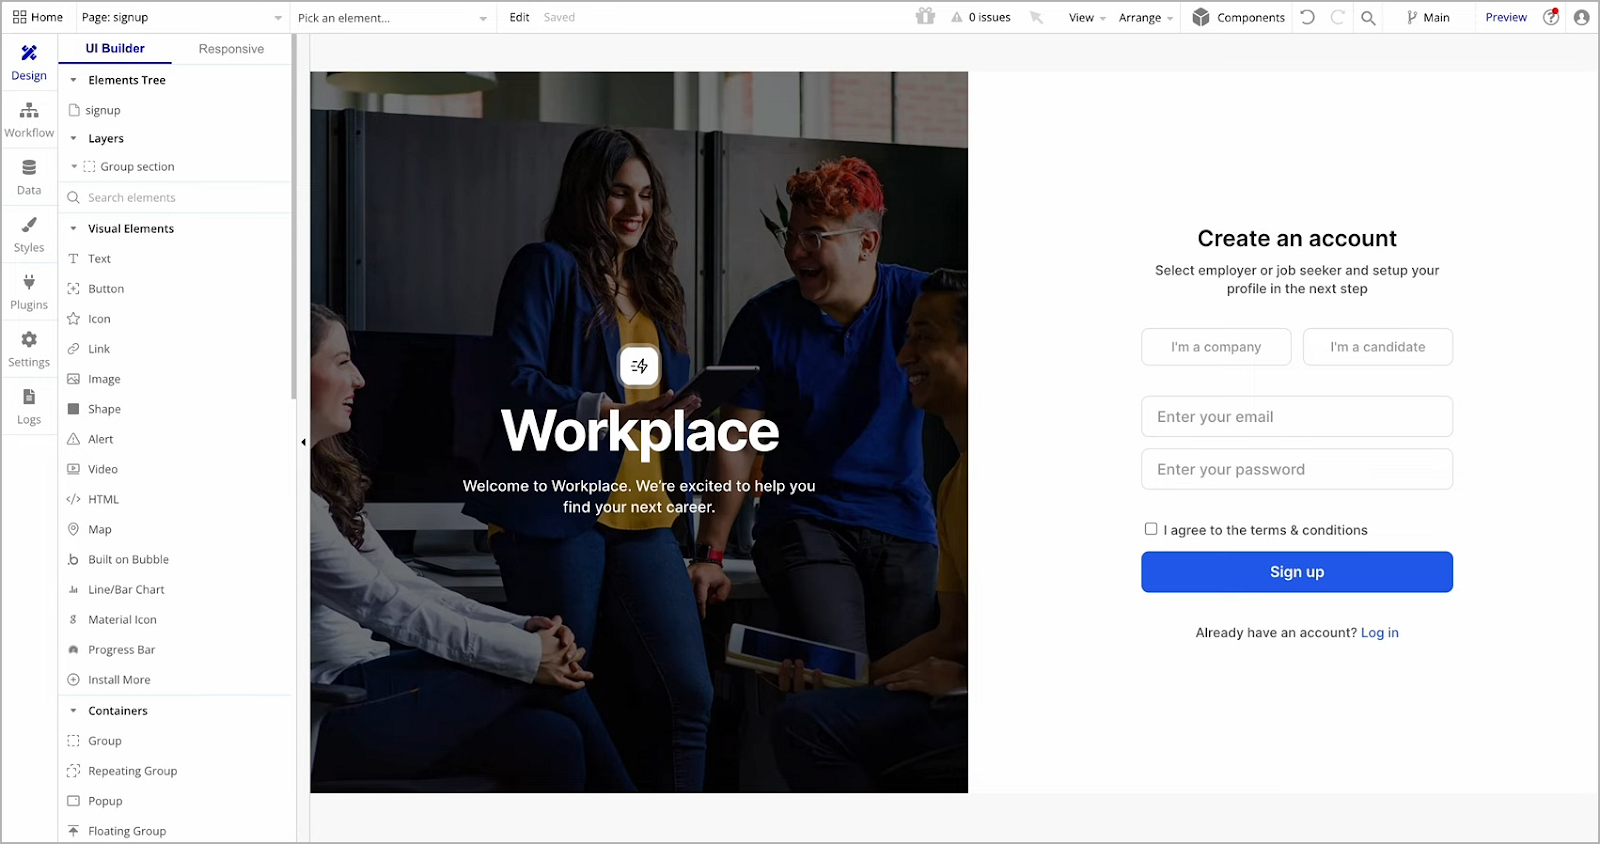Collapse the Elements Tree section
Image resolution: width=1600 pixels, height=844 pixels.
coord(73,80)
